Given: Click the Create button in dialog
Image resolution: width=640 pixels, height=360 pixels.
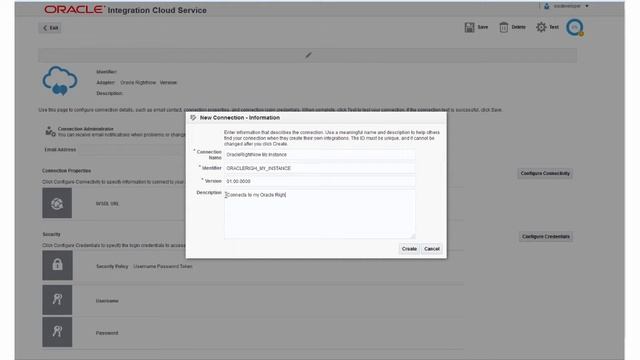Looking at the screenshot, I should coord(409,249).
